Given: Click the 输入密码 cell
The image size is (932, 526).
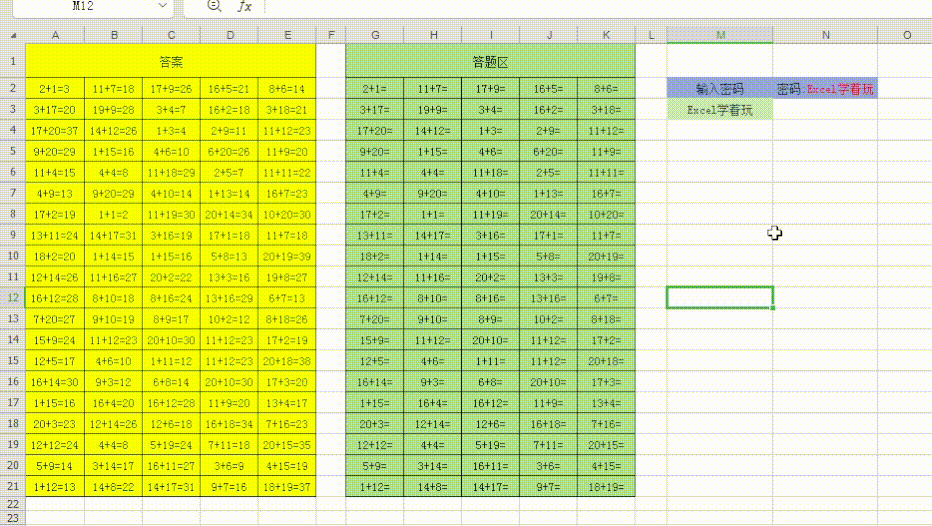Looking at the screenshot, I should tap(720, 89).
